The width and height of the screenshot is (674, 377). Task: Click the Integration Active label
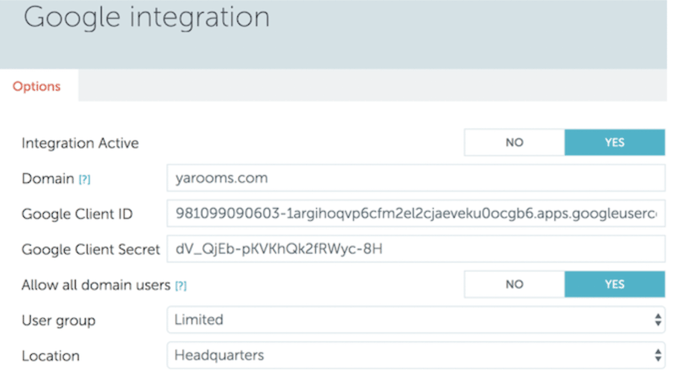coord(80,143)
